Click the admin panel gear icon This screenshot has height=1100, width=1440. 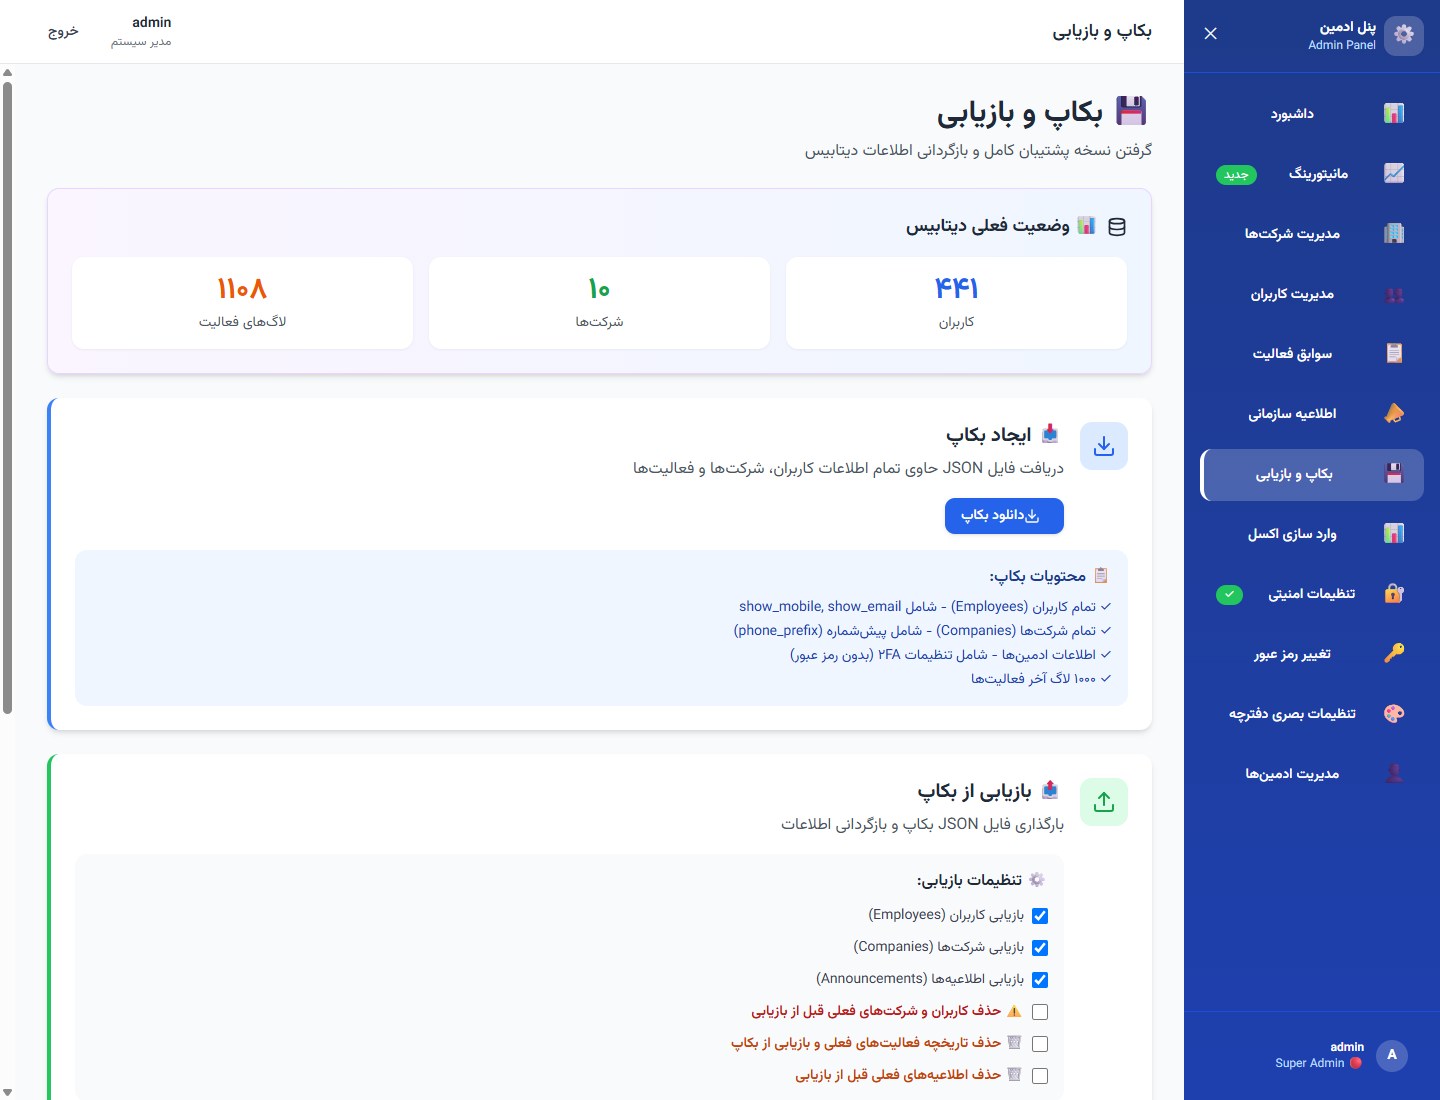(1404, 35)
